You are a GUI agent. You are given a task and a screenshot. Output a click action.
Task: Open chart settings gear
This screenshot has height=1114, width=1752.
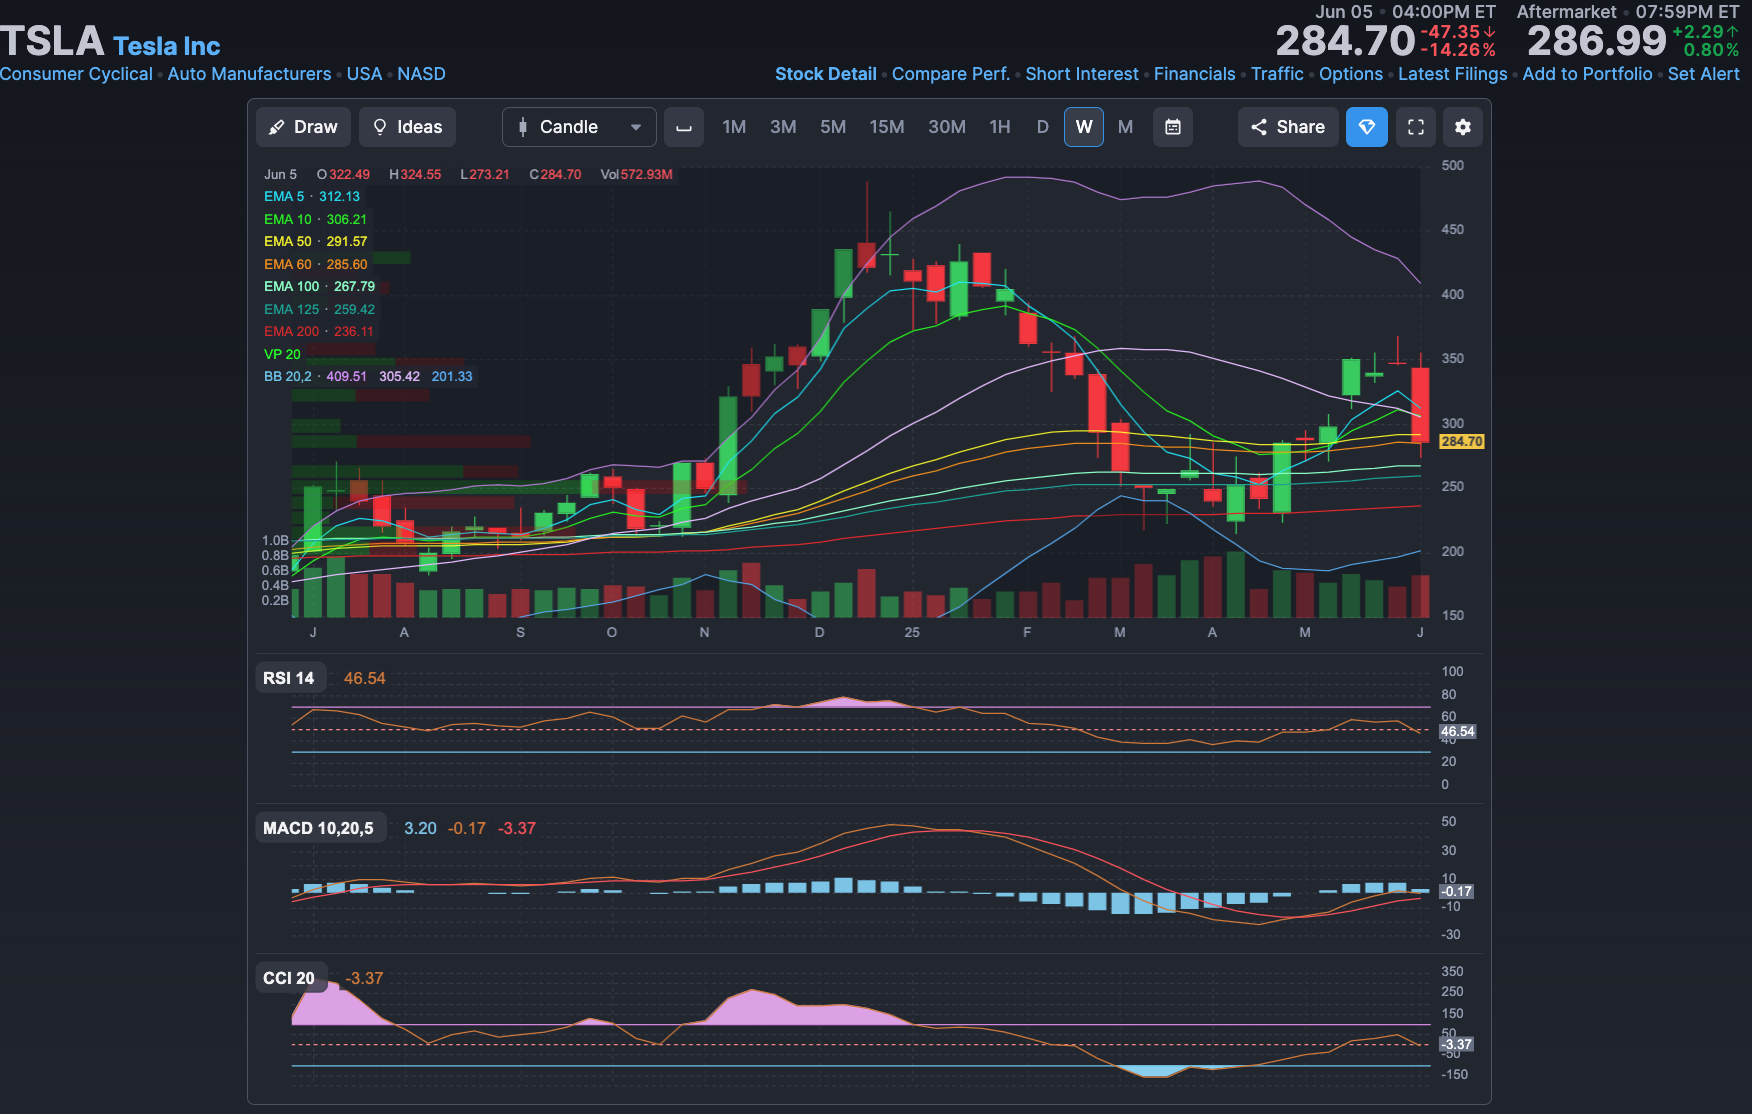1463,127
